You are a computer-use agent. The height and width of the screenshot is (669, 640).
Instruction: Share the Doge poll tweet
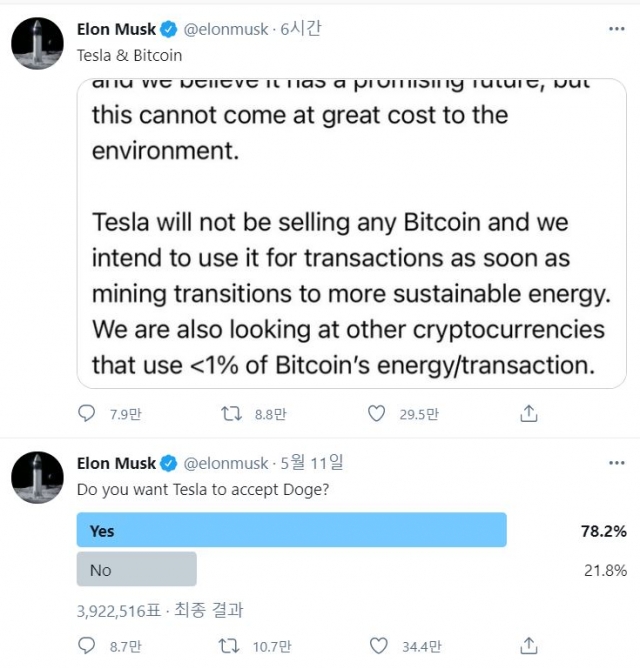pyautogui.click(x=529, y=646)
